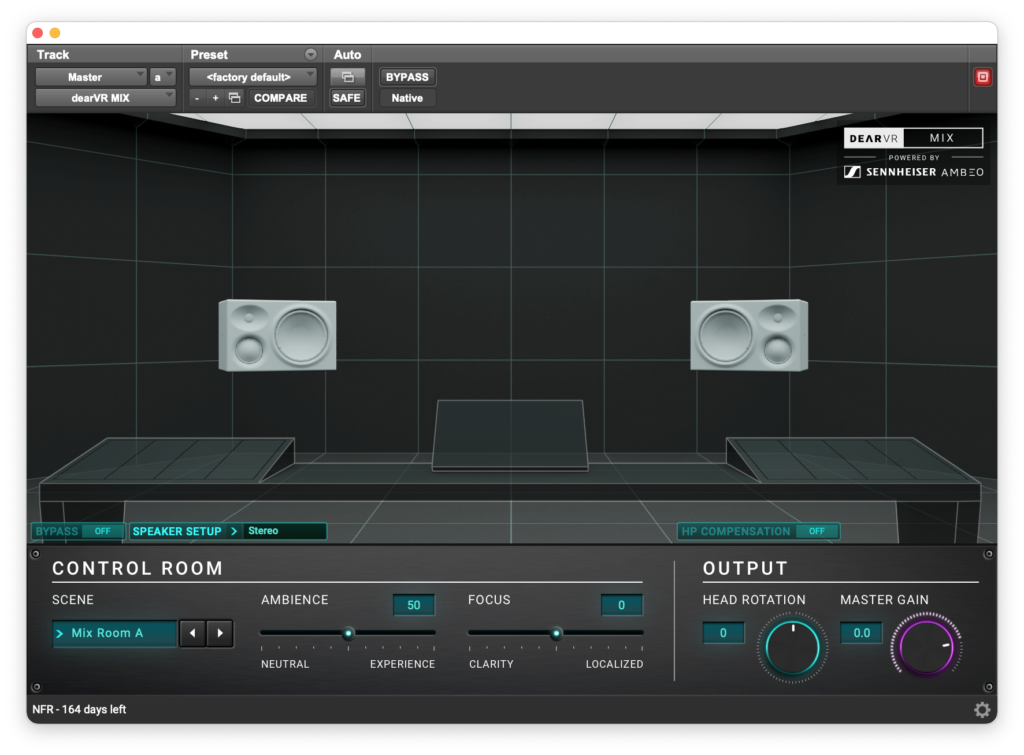Click the Head Rotation value field
This screenshot has width=1024, height=755.
(x=723, y=633)
